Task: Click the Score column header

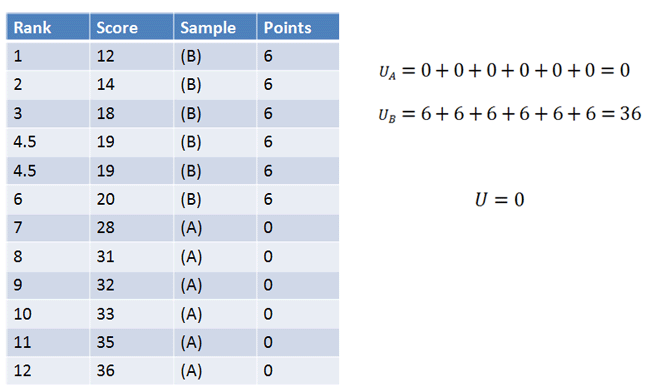Action: click(131, 27)
